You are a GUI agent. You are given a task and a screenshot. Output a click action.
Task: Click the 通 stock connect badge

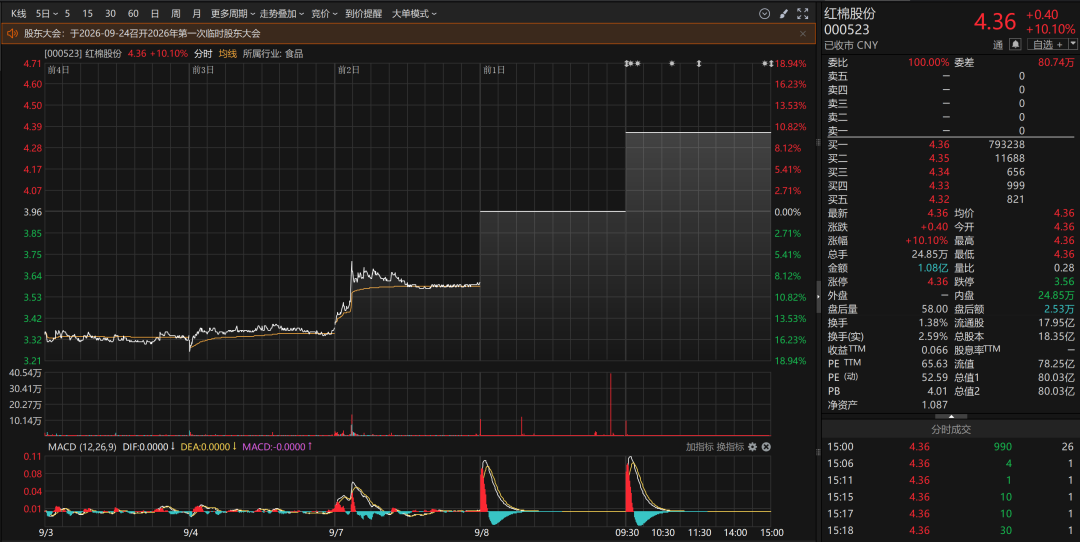997,45
